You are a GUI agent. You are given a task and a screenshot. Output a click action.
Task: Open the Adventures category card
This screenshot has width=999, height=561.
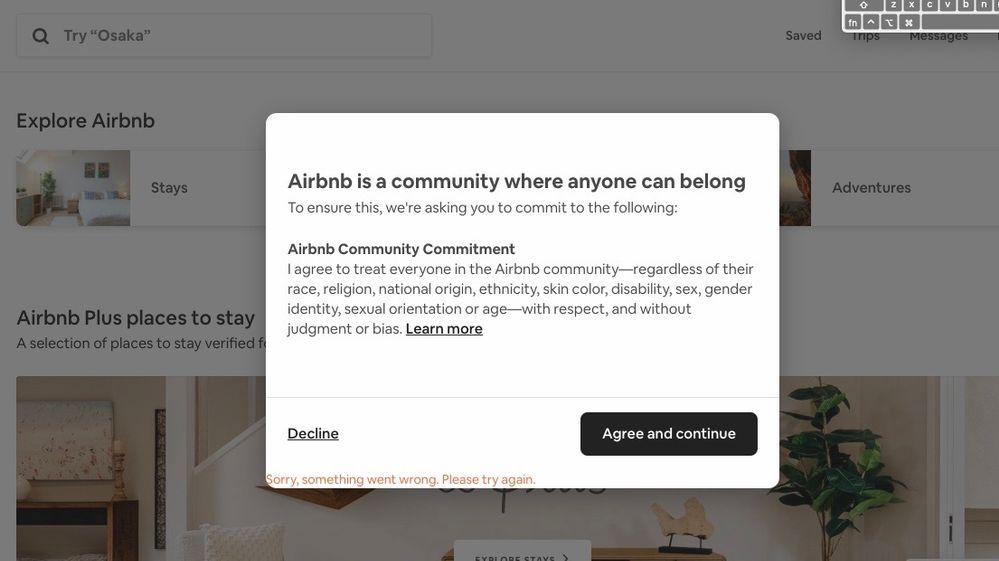click(889, 188)
